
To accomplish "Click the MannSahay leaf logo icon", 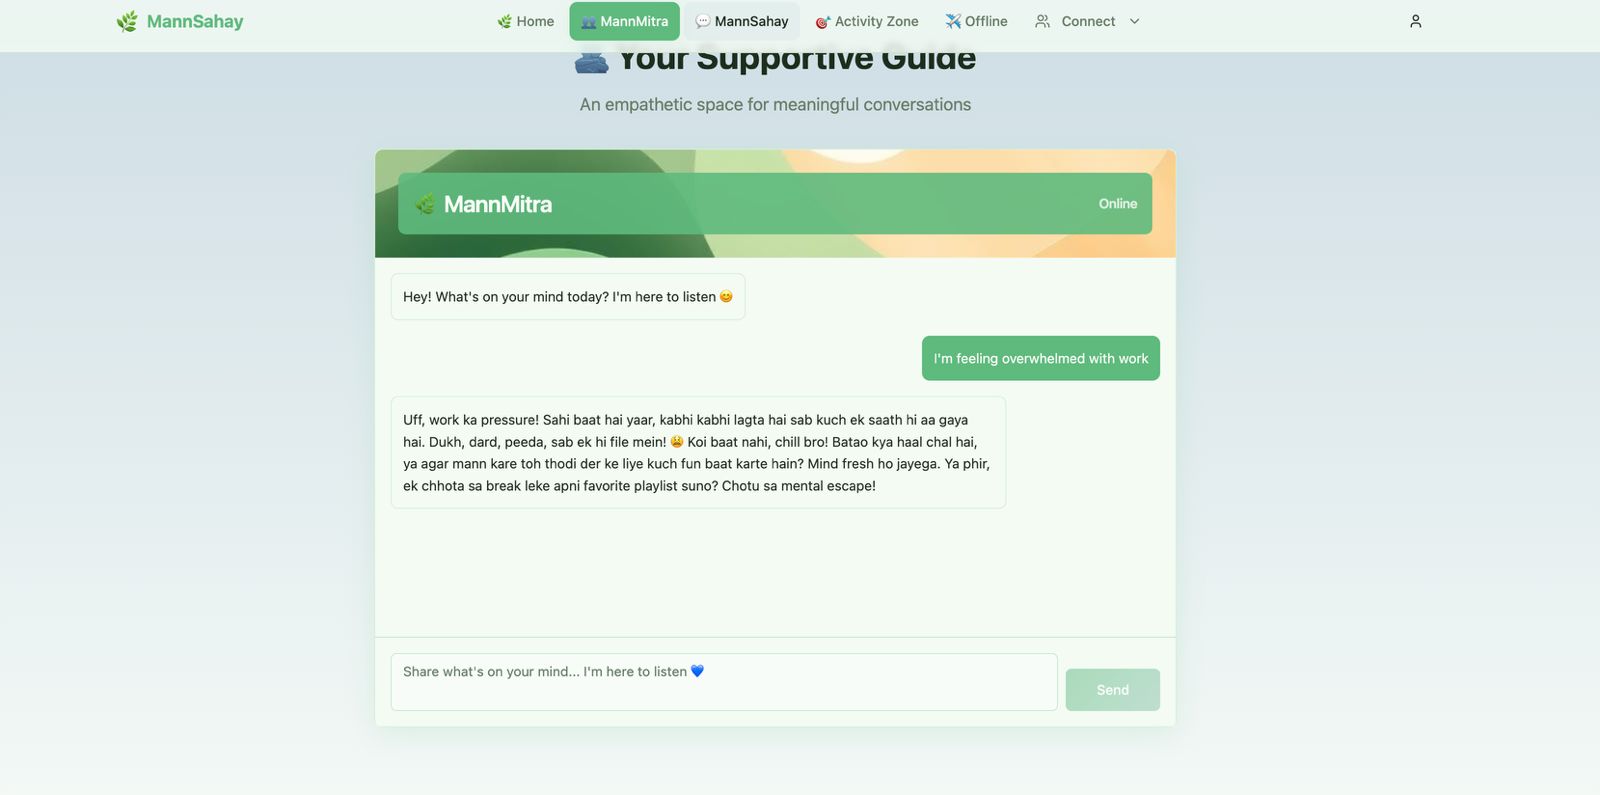I will (127, 21).
